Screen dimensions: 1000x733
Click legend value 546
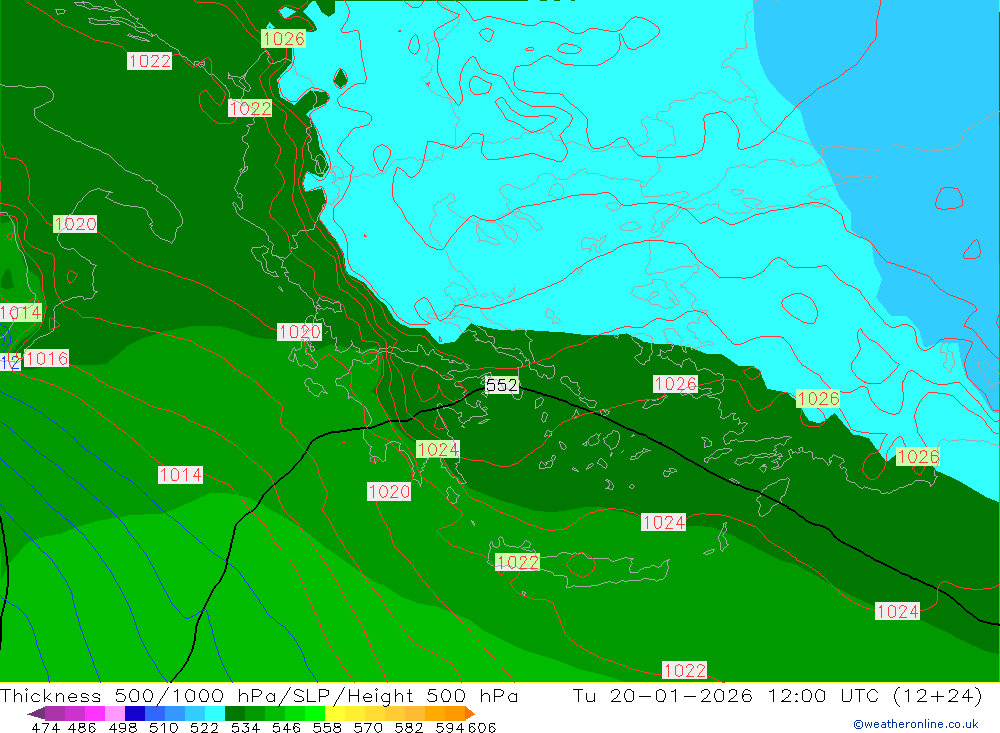coord(285,727)
